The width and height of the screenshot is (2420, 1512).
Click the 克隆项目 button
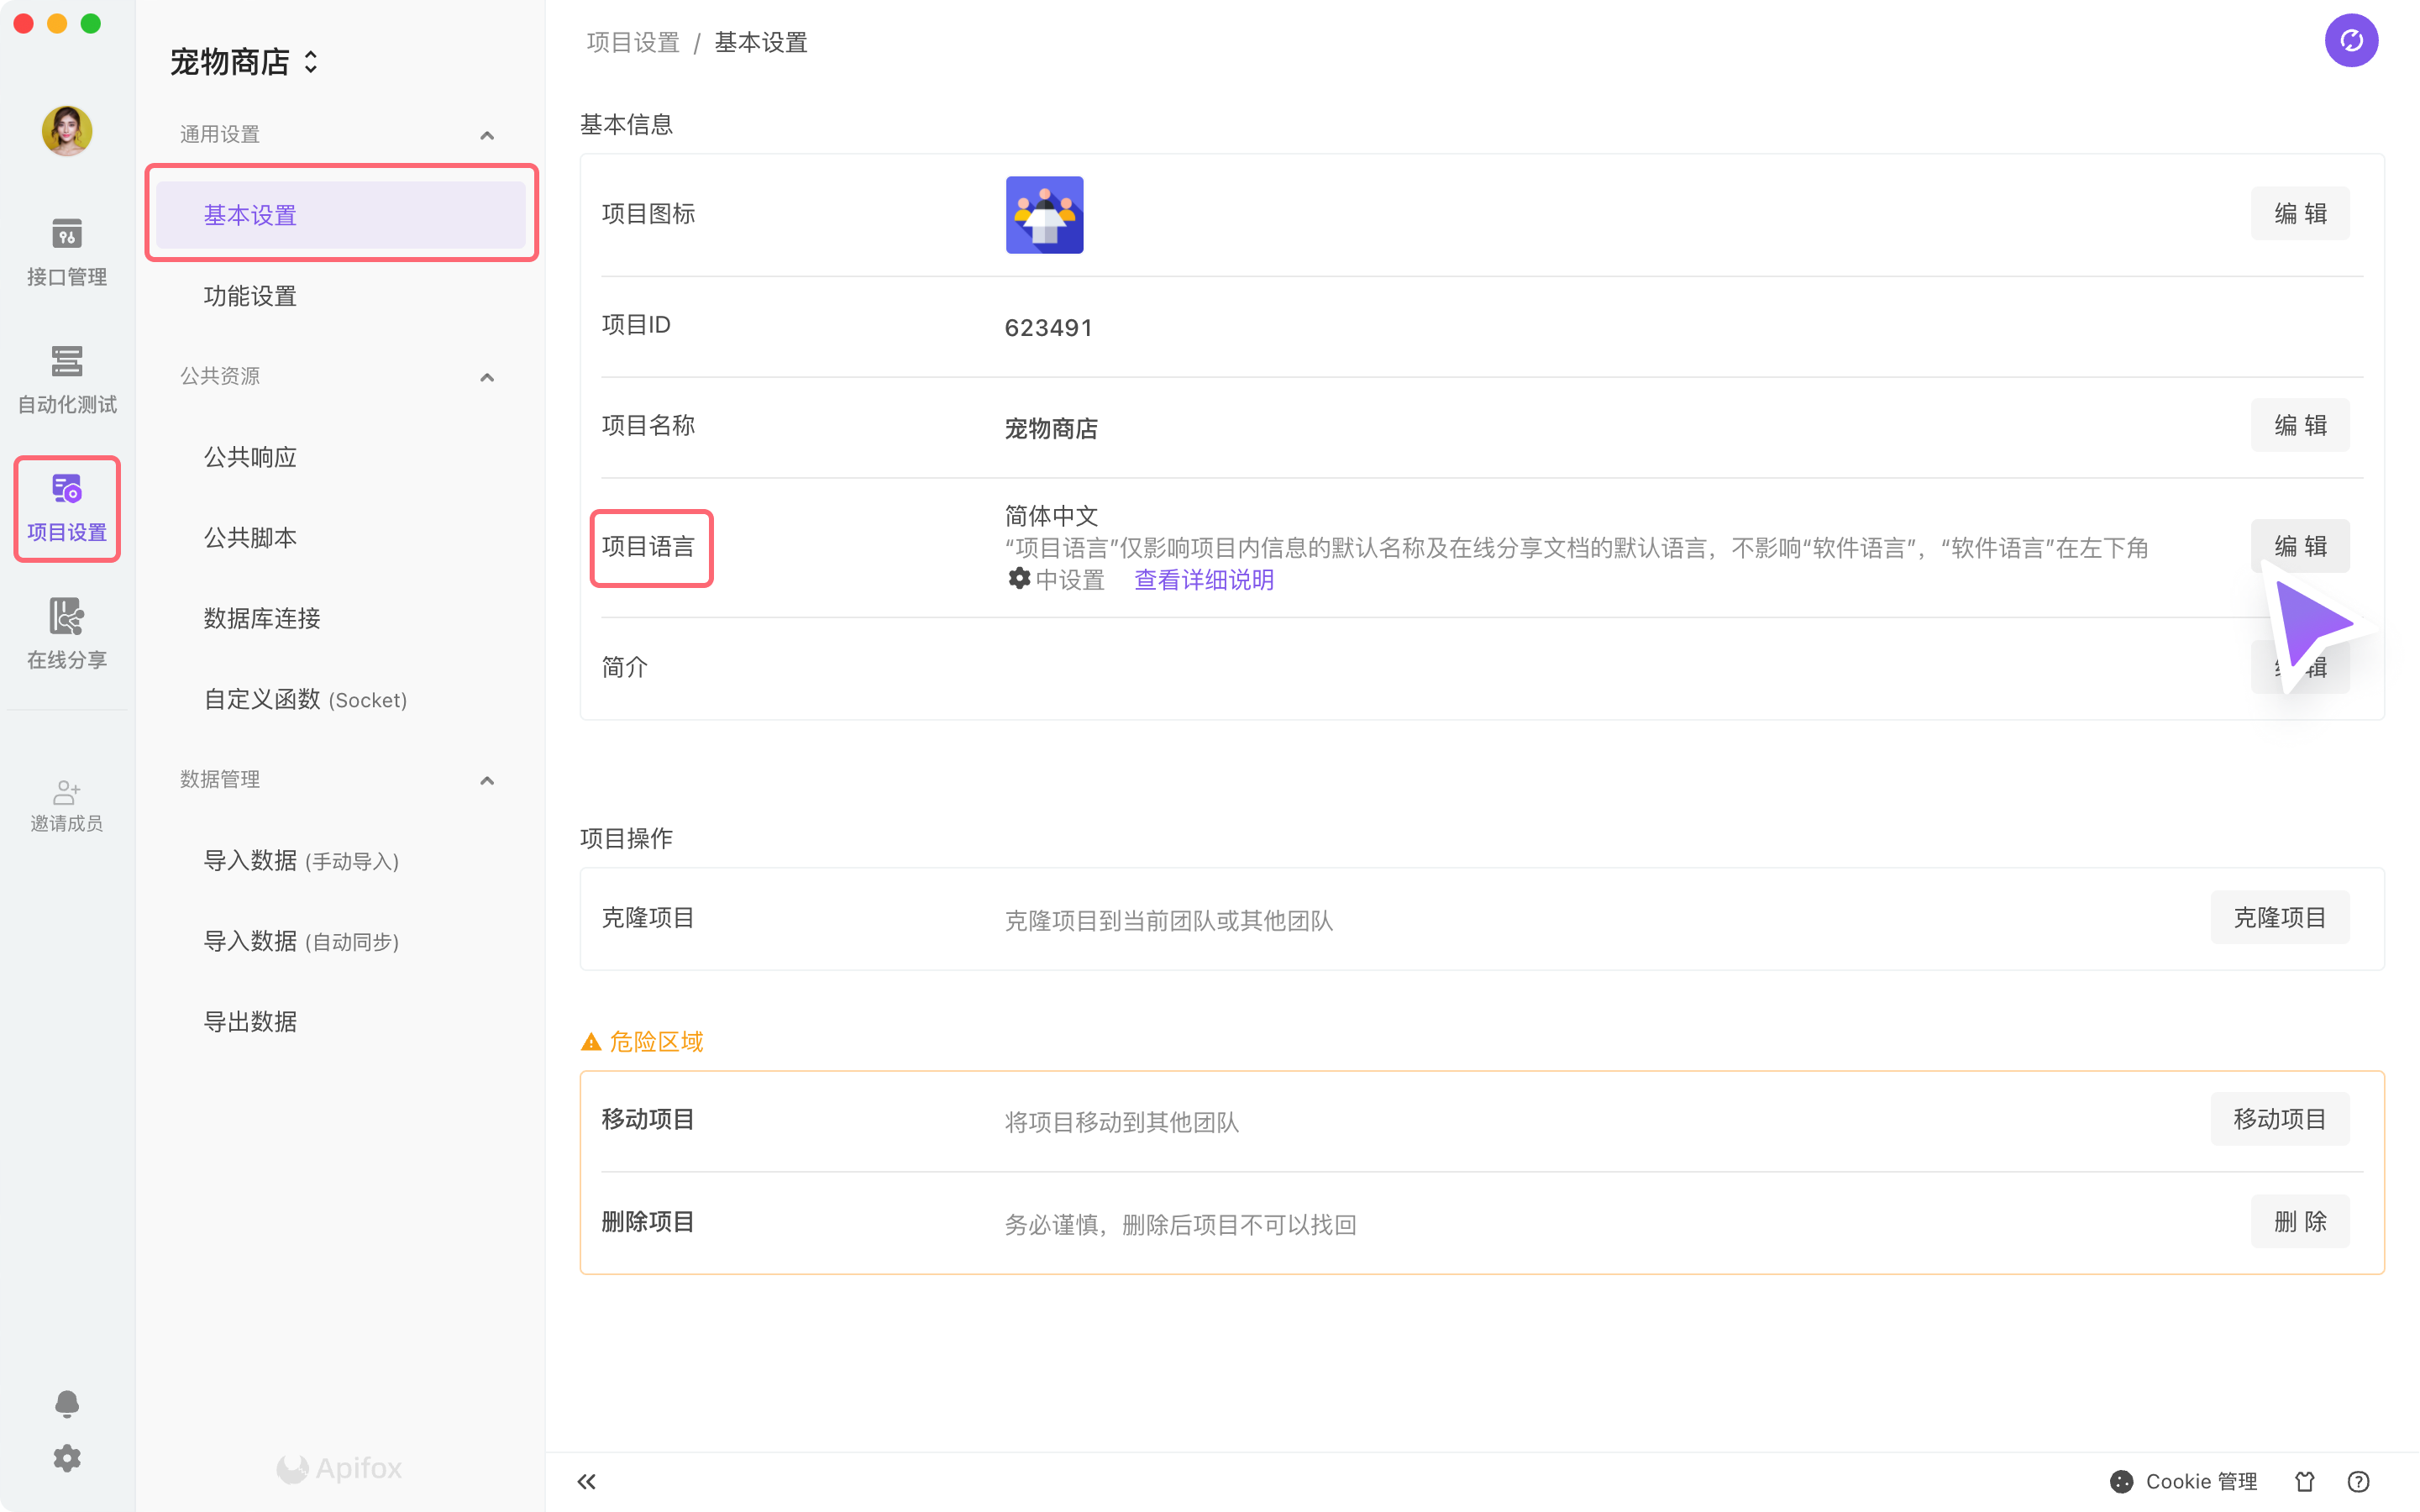coord(2280,917)
